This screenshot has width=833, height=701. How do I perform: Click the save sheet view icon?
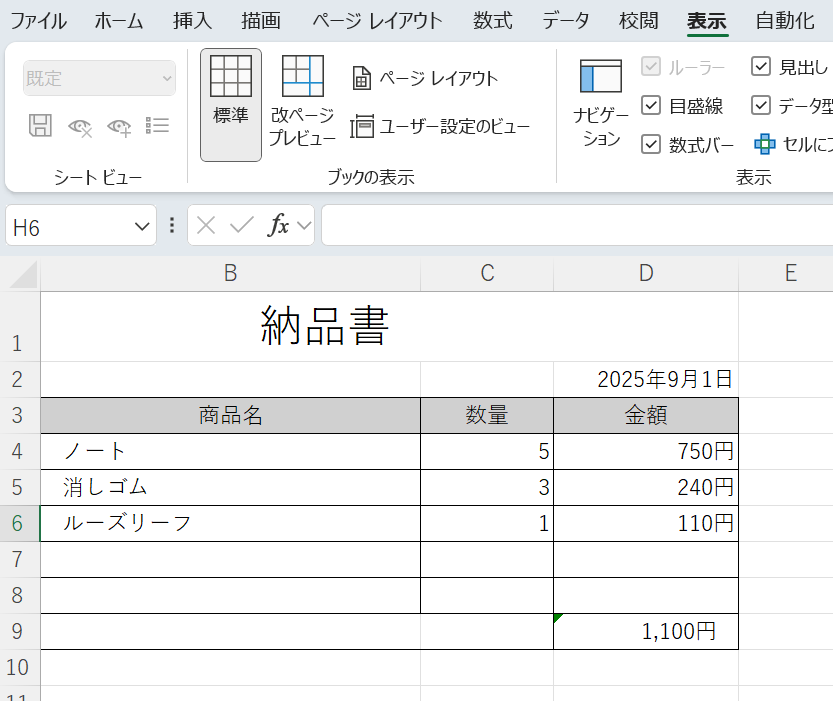click(x=40, y=126)
